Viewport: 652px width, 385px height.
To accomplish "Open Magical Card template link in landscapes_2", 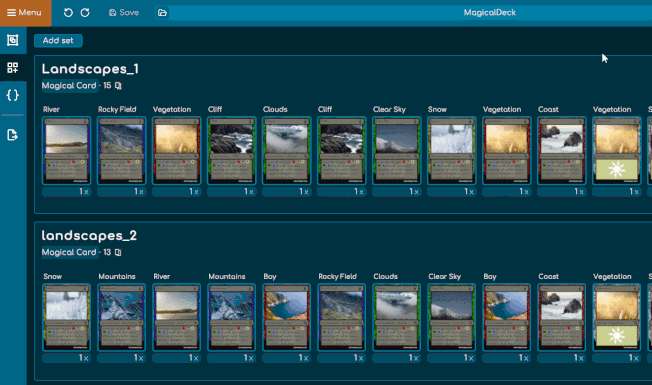I will 69,252.
